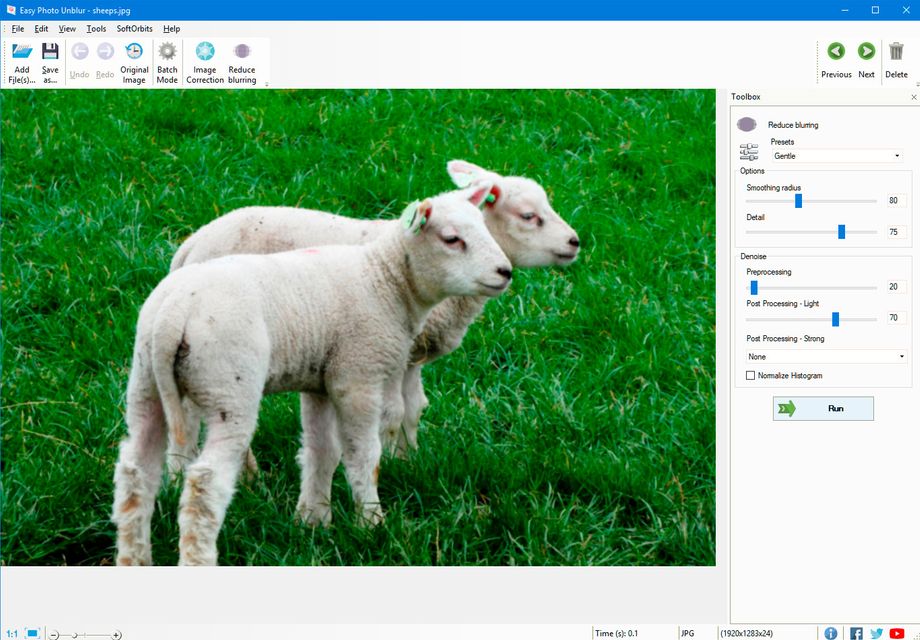This screenshot has height=640, width=920.
Task: Click the Add File(s) toolbar icon
Action: 21,62
